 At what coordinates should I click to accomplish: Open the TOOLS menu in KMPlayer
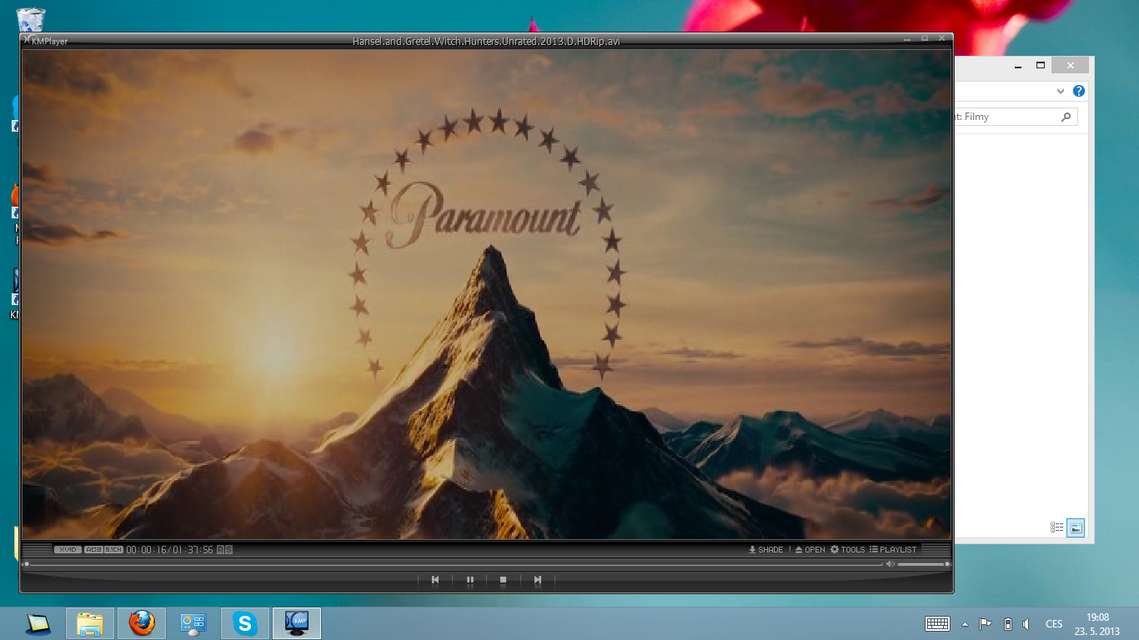(x=847, y=550)
